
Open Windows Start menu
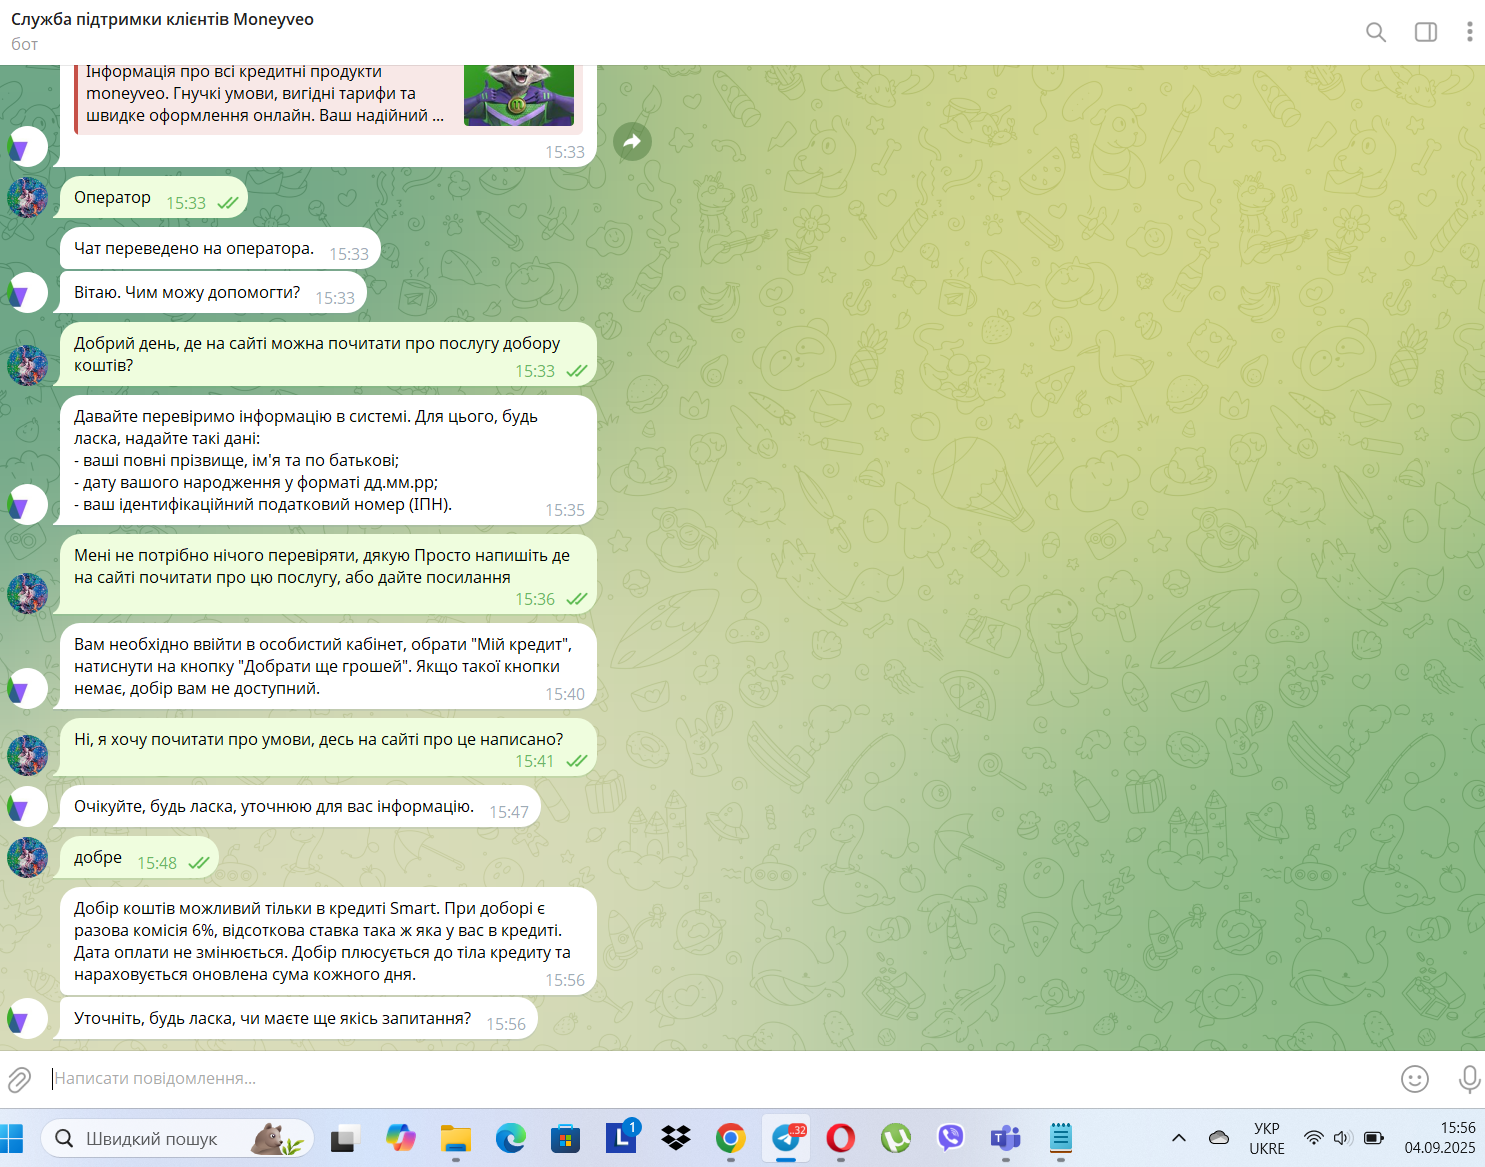click(x=12, y=1138)
